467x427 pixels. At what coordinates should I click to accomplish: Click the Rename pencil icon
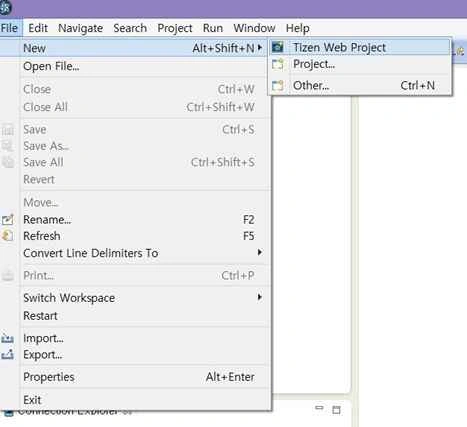[x=8, y=219]
